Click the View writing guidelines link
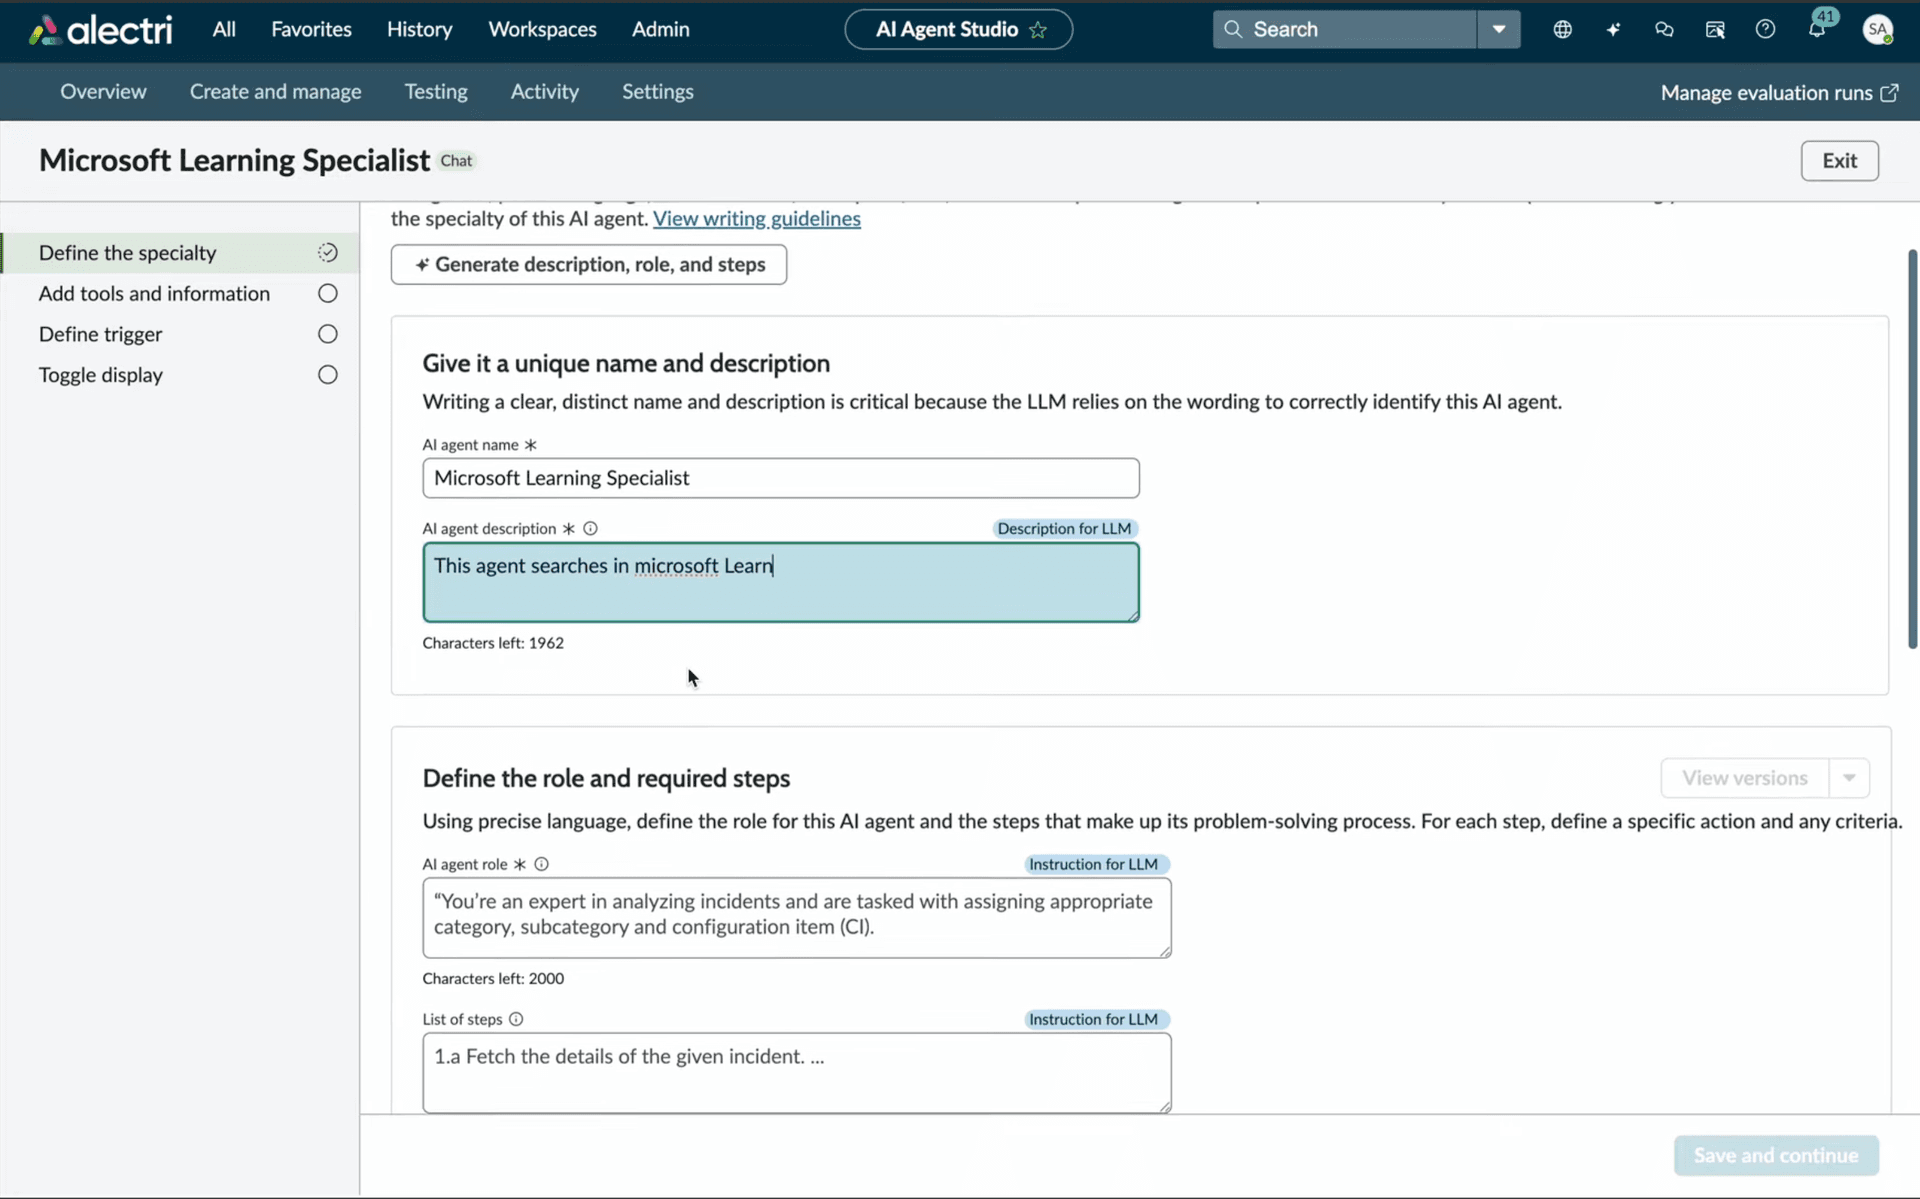Screen dimensions: 1920x1199 tap(756, 219)
